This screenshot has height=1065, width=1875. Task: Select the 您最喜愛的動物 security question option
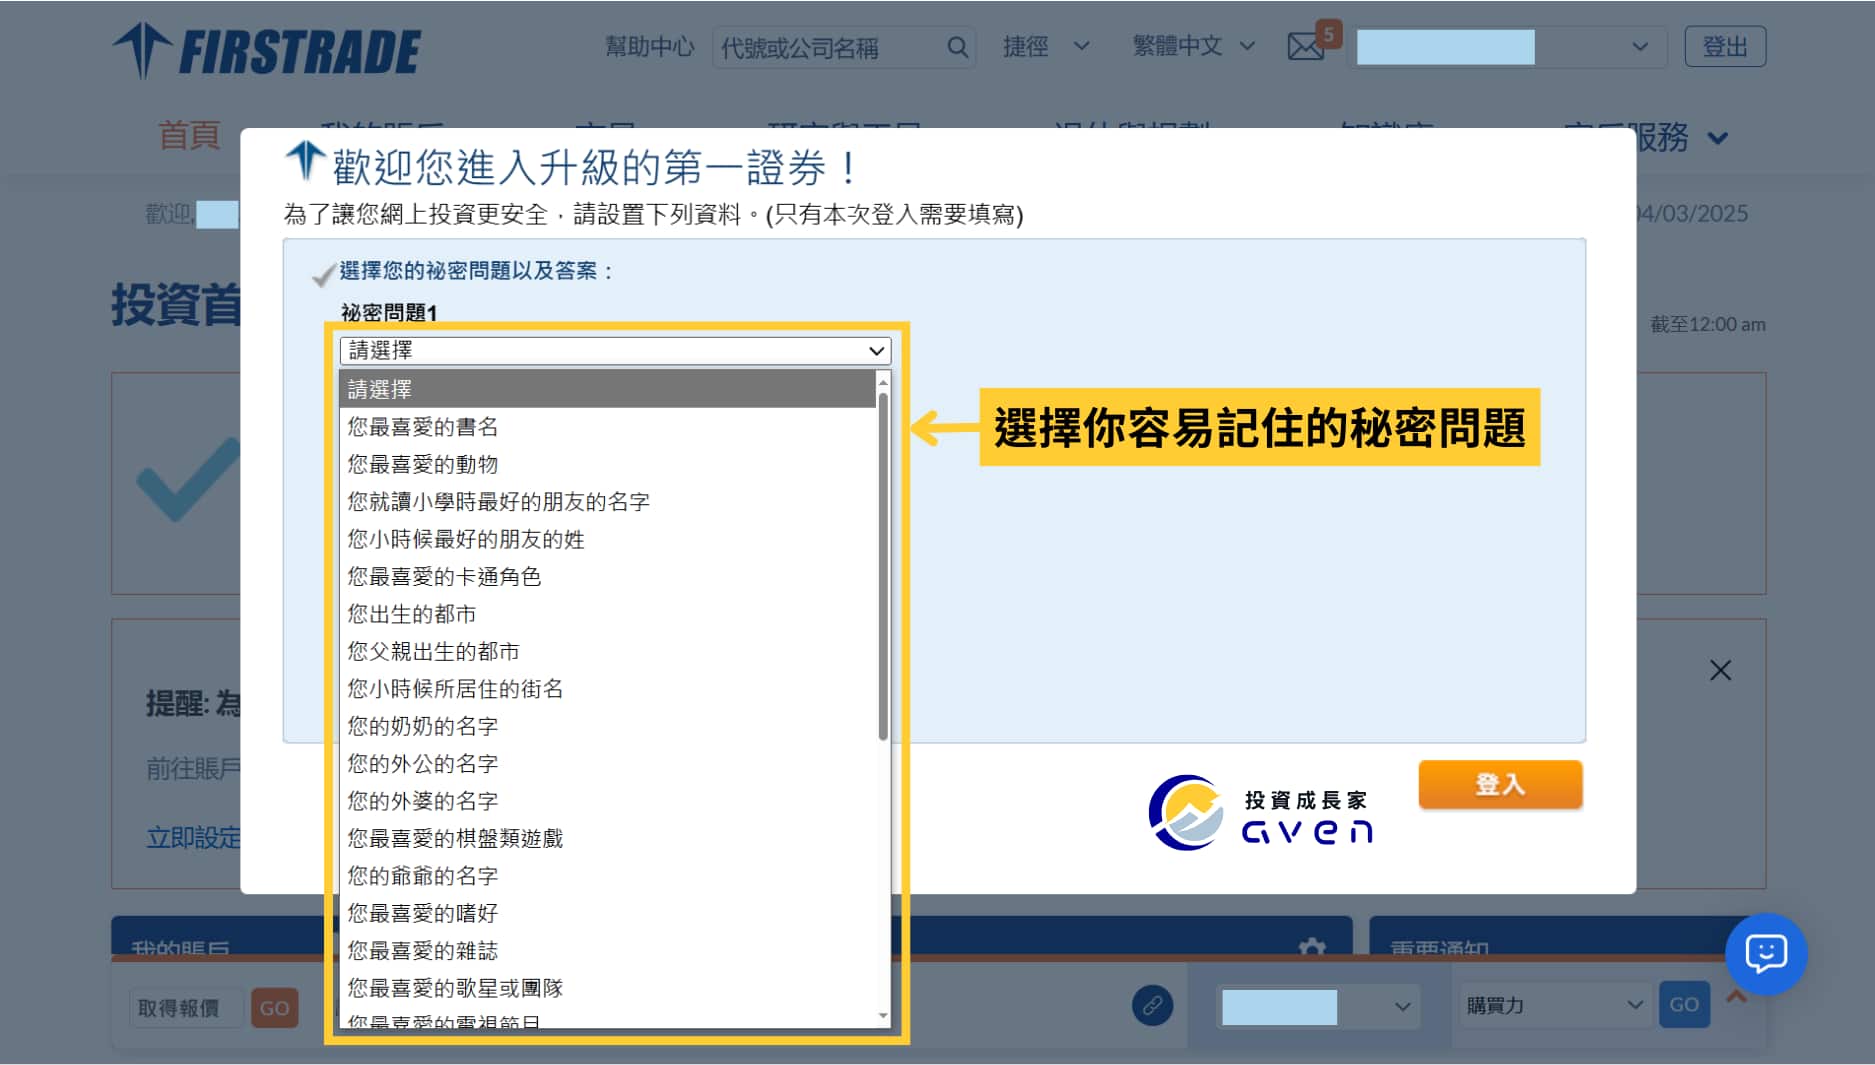pyautogui.click(x=423, y=464)
